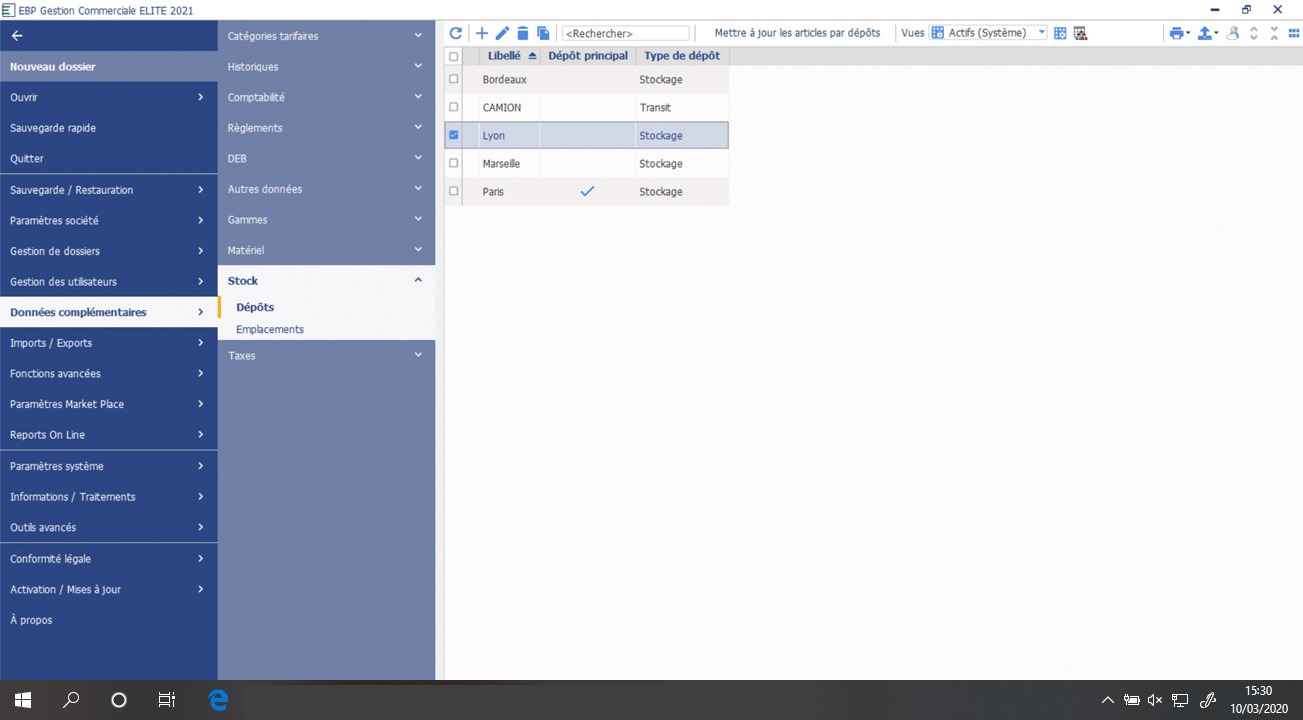Delete the selected depot with the trash icon
Screen dimensions: 1303x720
[523, 33]
